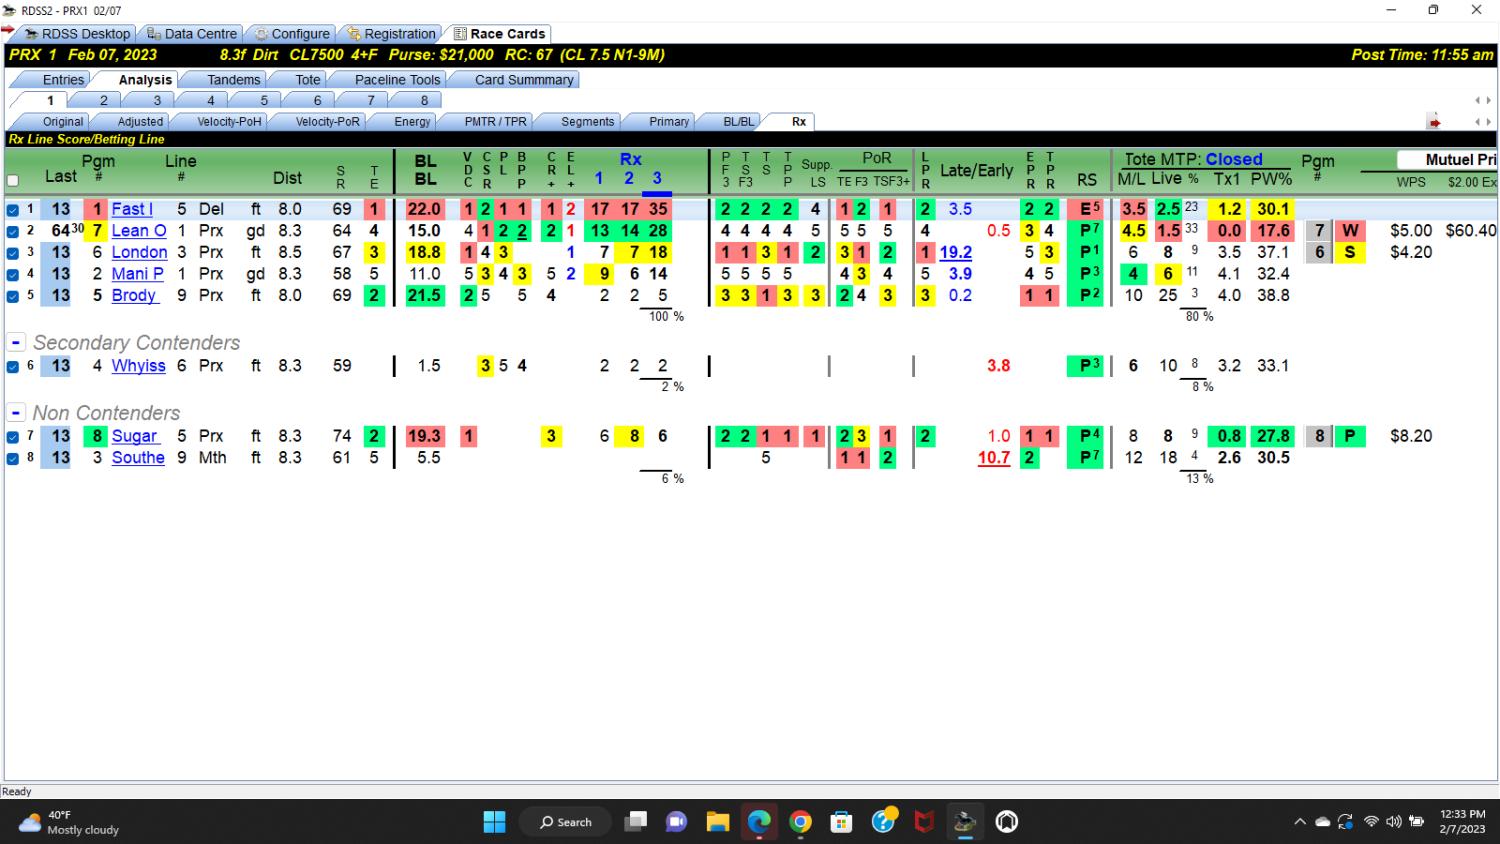Click the volume speaker tray icon
The height and width of the screenshot is (844, 1500).
[1394, 822]
